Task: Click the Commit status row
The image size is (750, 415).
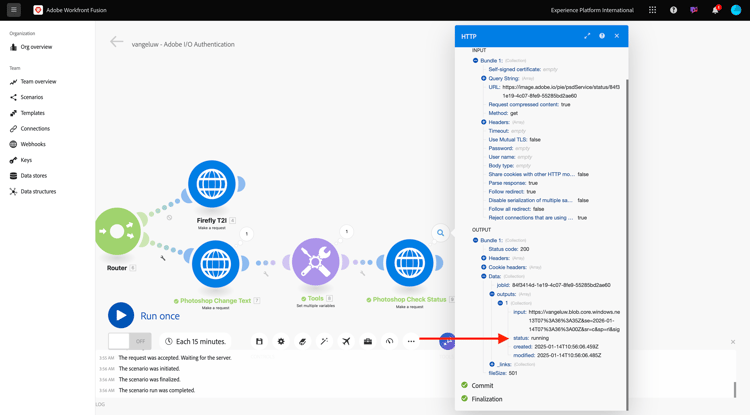Action: coord(477,385)
